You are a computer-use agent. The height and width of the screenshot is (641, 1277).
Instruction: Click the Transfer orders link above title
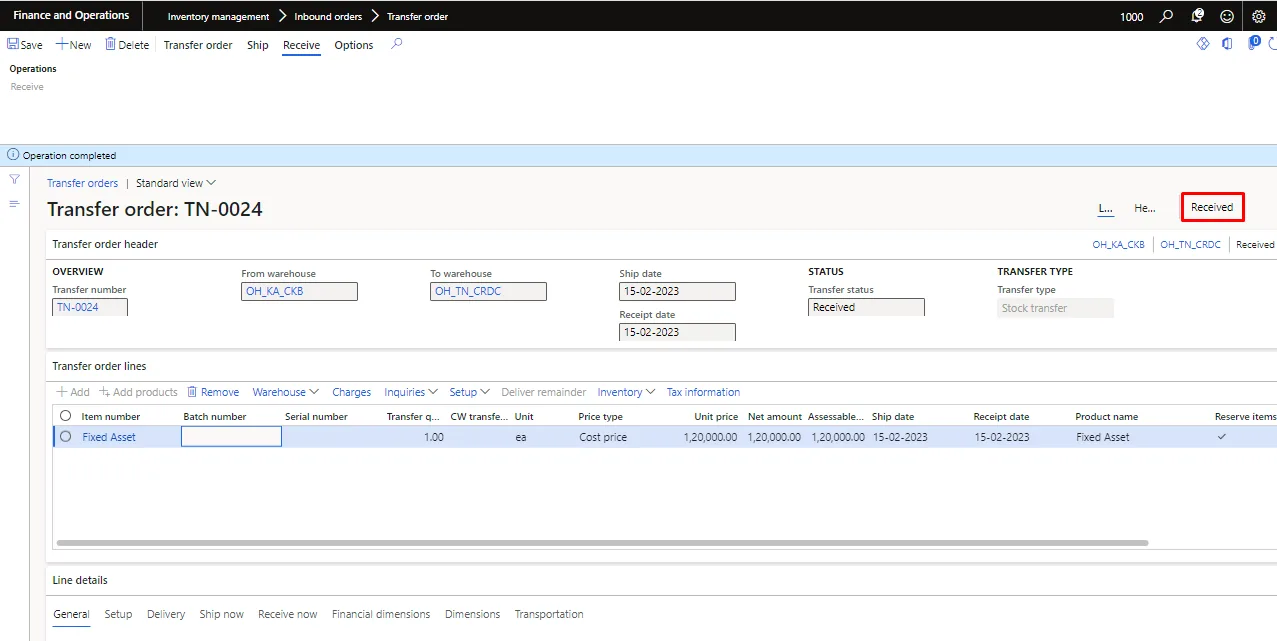click(82, 183)
